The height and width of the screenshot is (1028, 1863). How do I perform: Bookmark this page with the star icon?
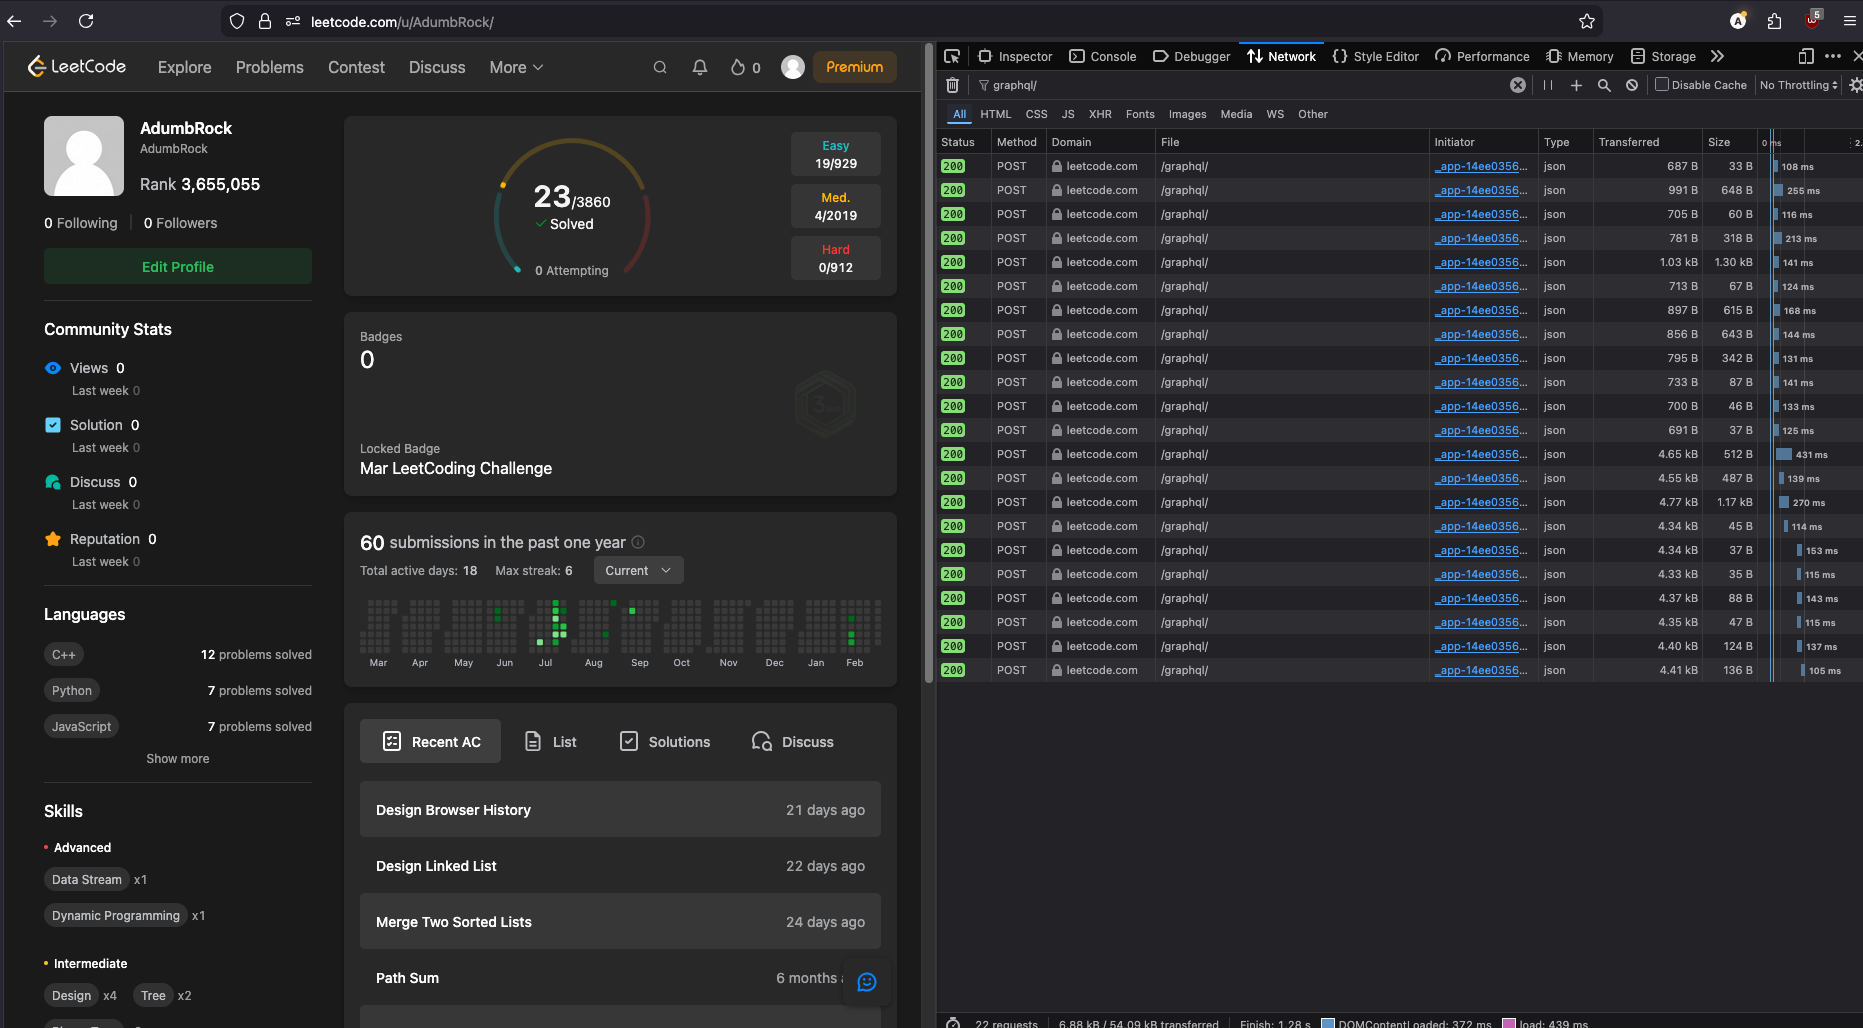[x=1586, y=21]
